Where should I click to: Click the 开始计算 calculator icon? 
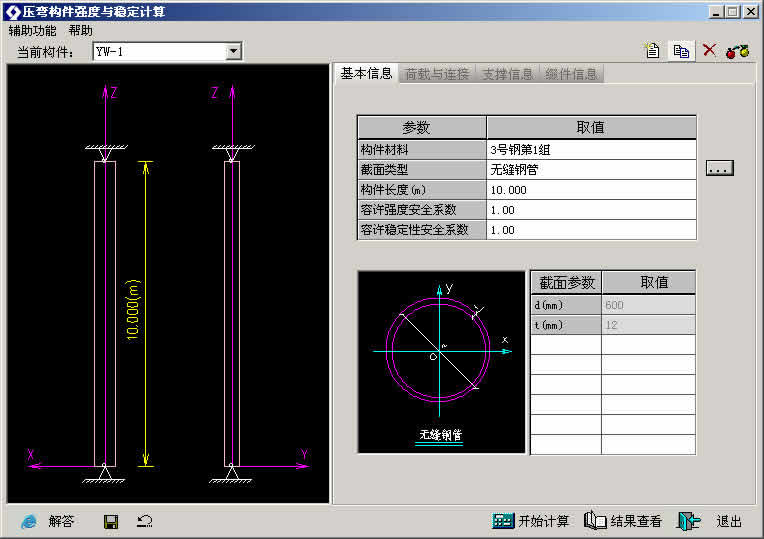click(503, 521)
